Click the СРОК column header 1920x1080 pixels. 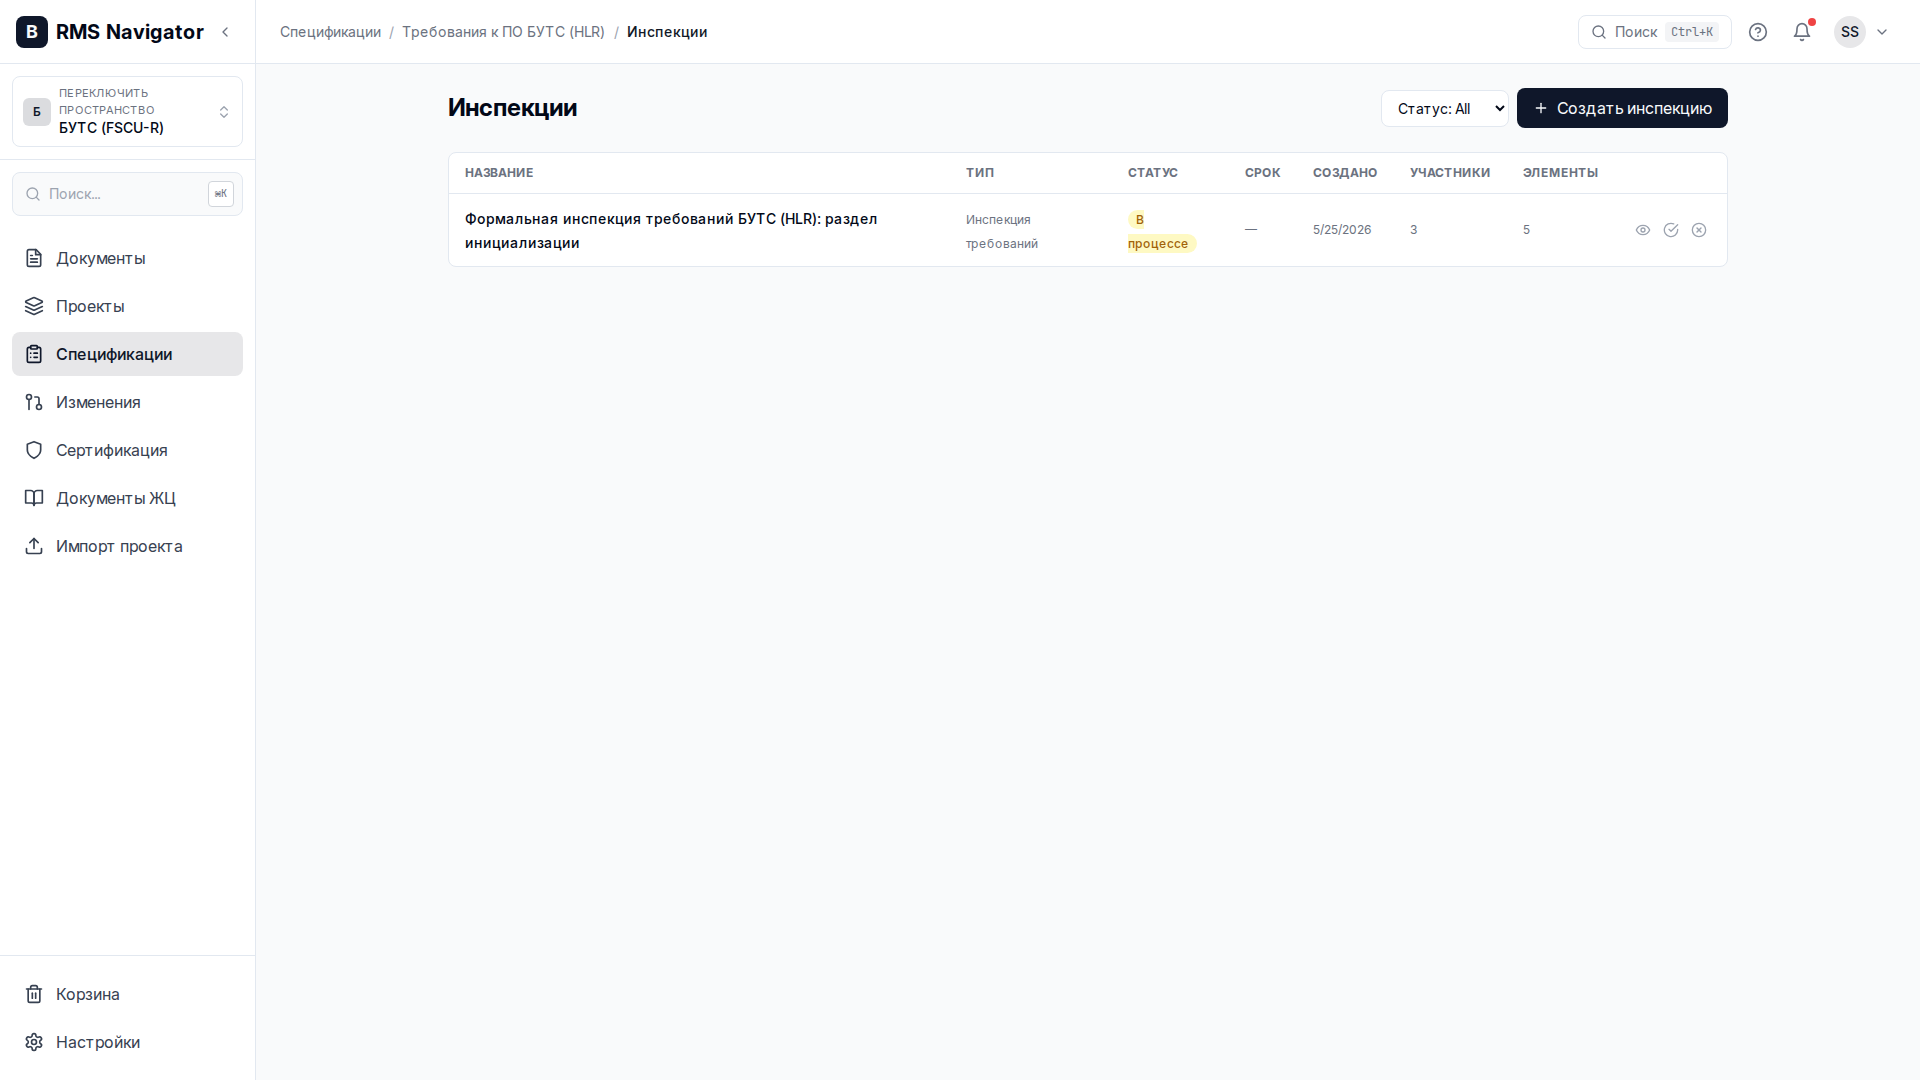pos(1263,173)
